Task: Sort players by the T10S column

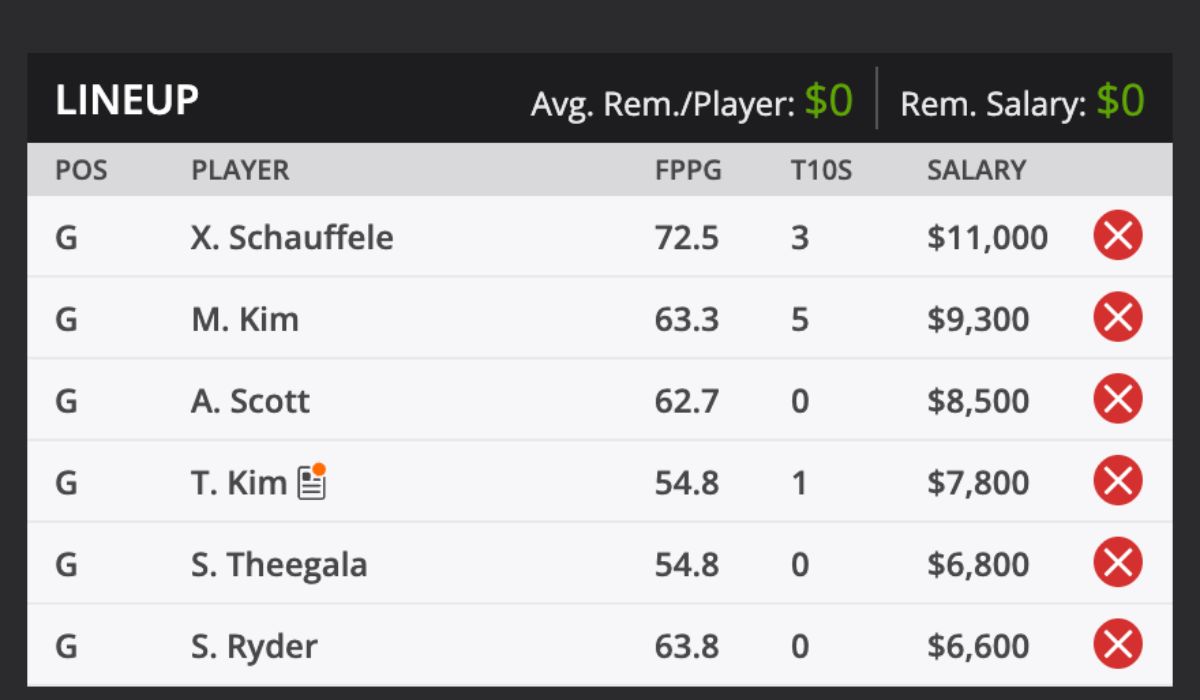Action: click(820, 170)
